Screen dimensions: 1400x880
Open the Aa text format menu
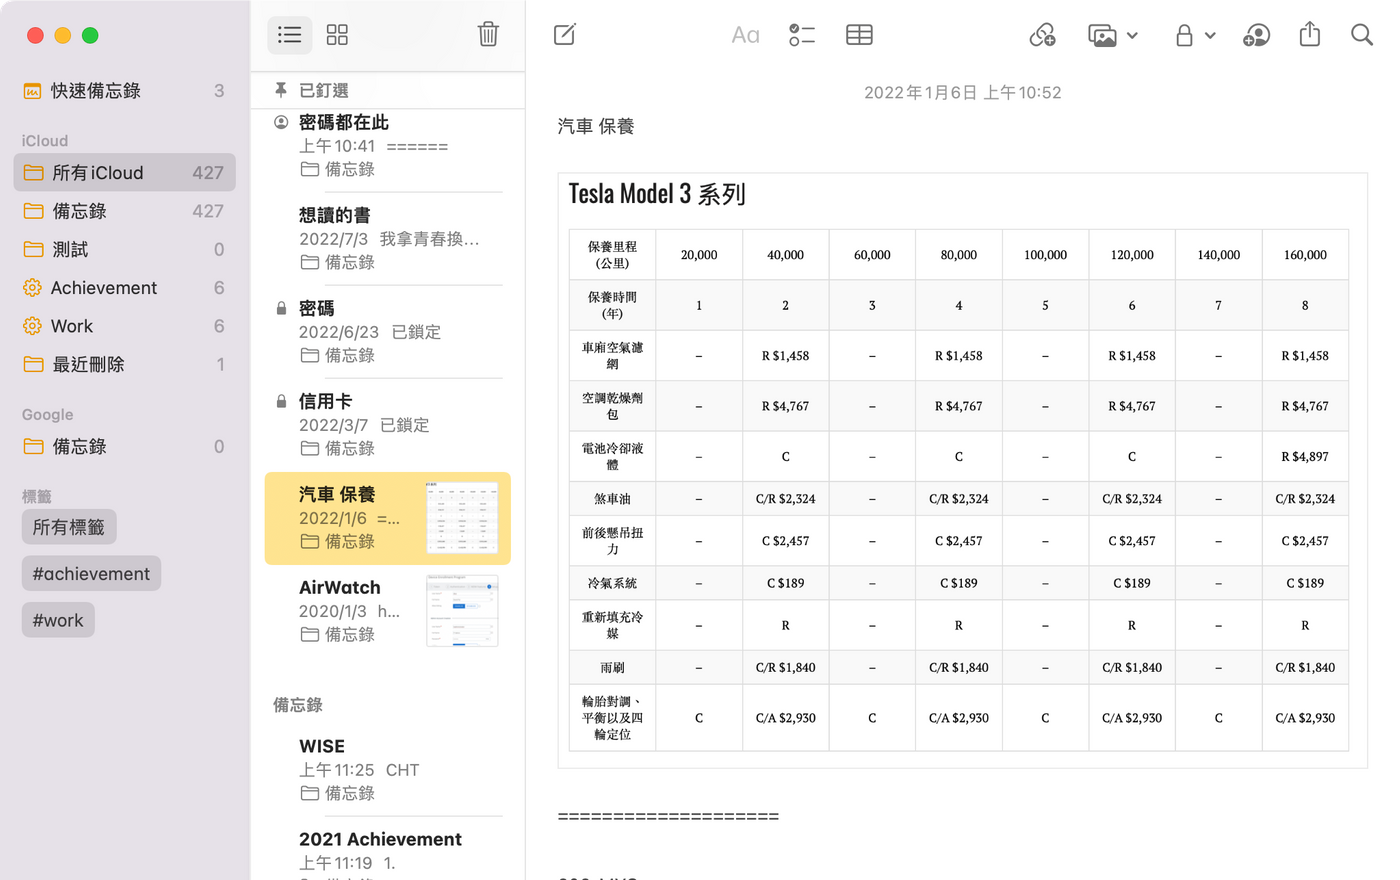click(x=745, y=35)
